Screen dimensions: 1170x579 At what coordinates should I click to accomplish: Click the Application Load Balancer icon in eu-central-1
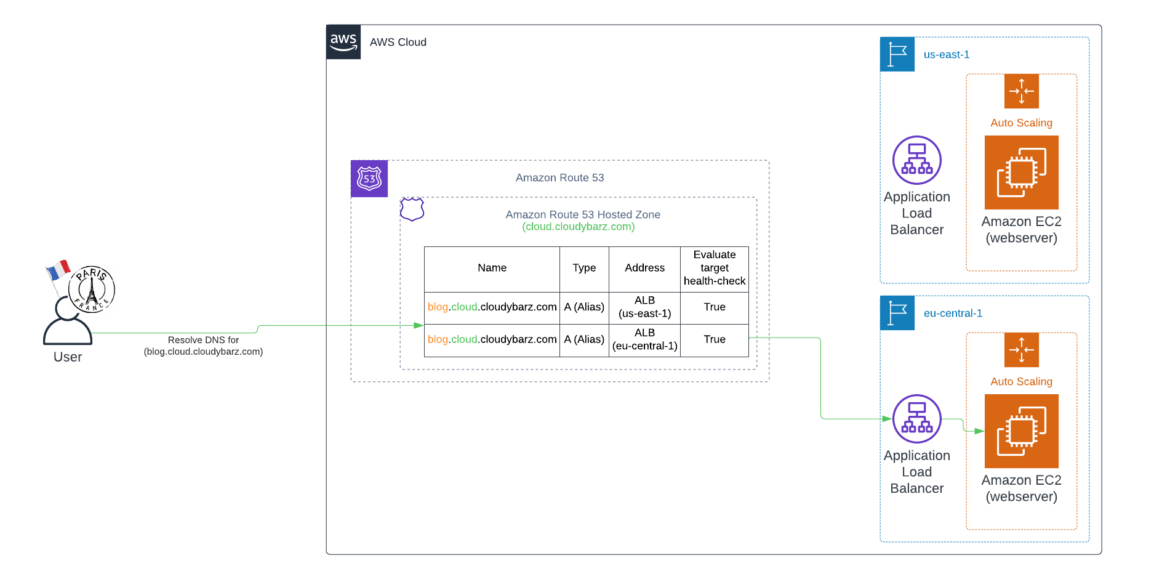coord(917,417)
